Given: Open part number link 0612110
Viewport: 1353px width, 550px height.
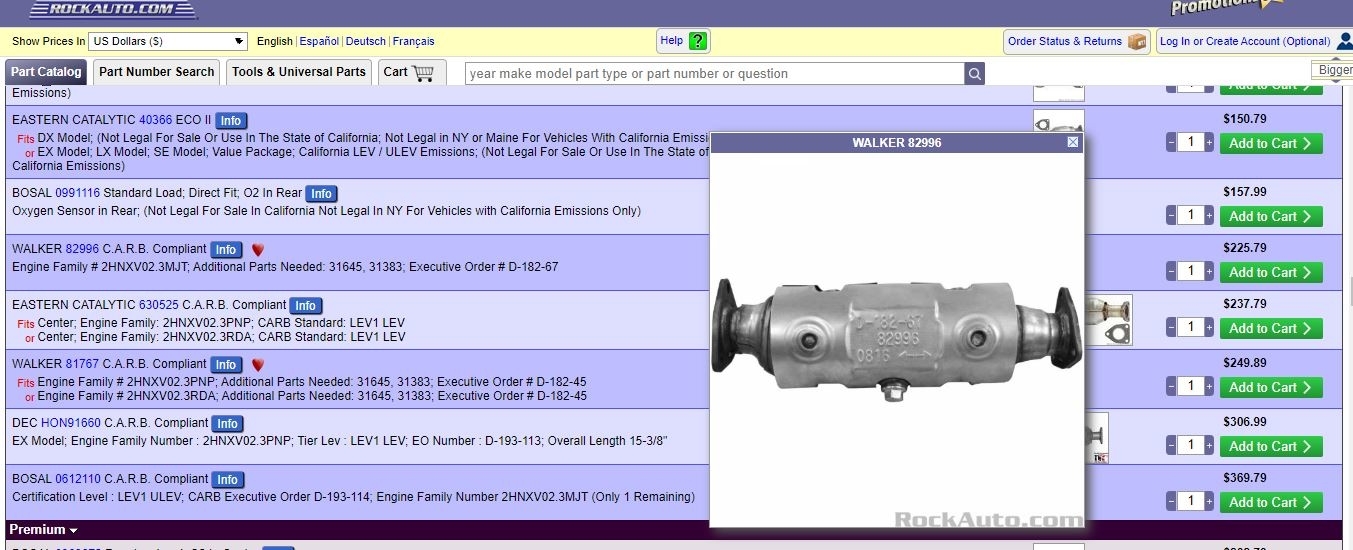Looking at the screenshot, I should [78, 479].
